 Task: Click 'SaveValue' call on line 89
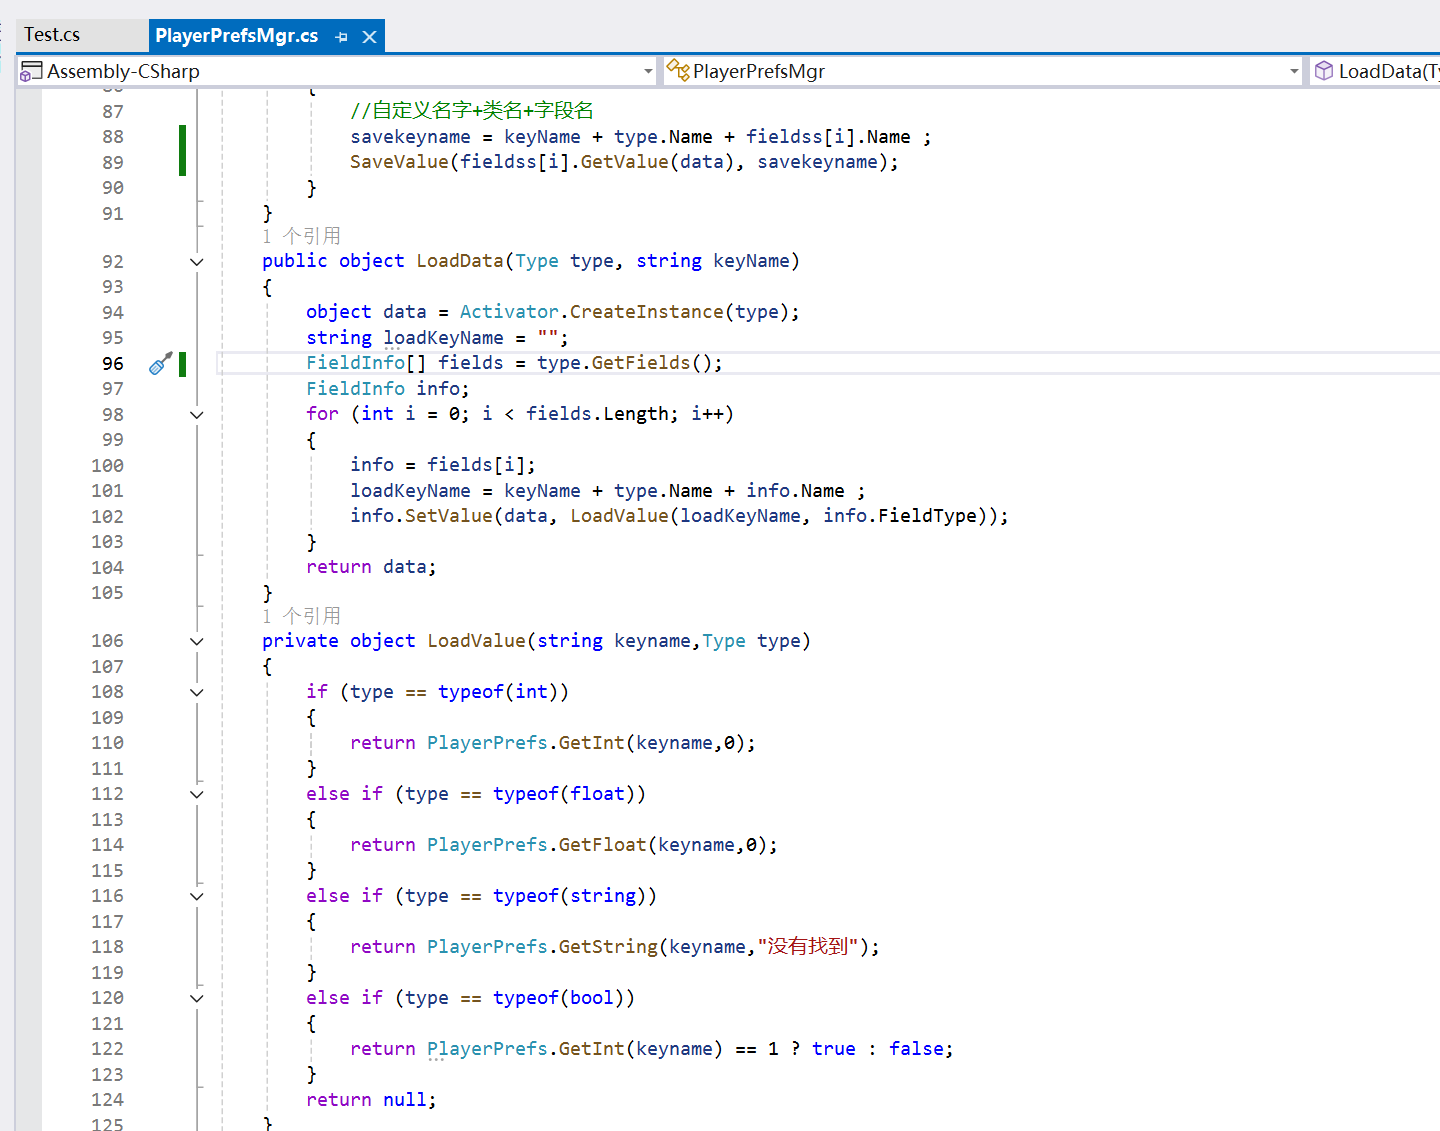(399, 162)
